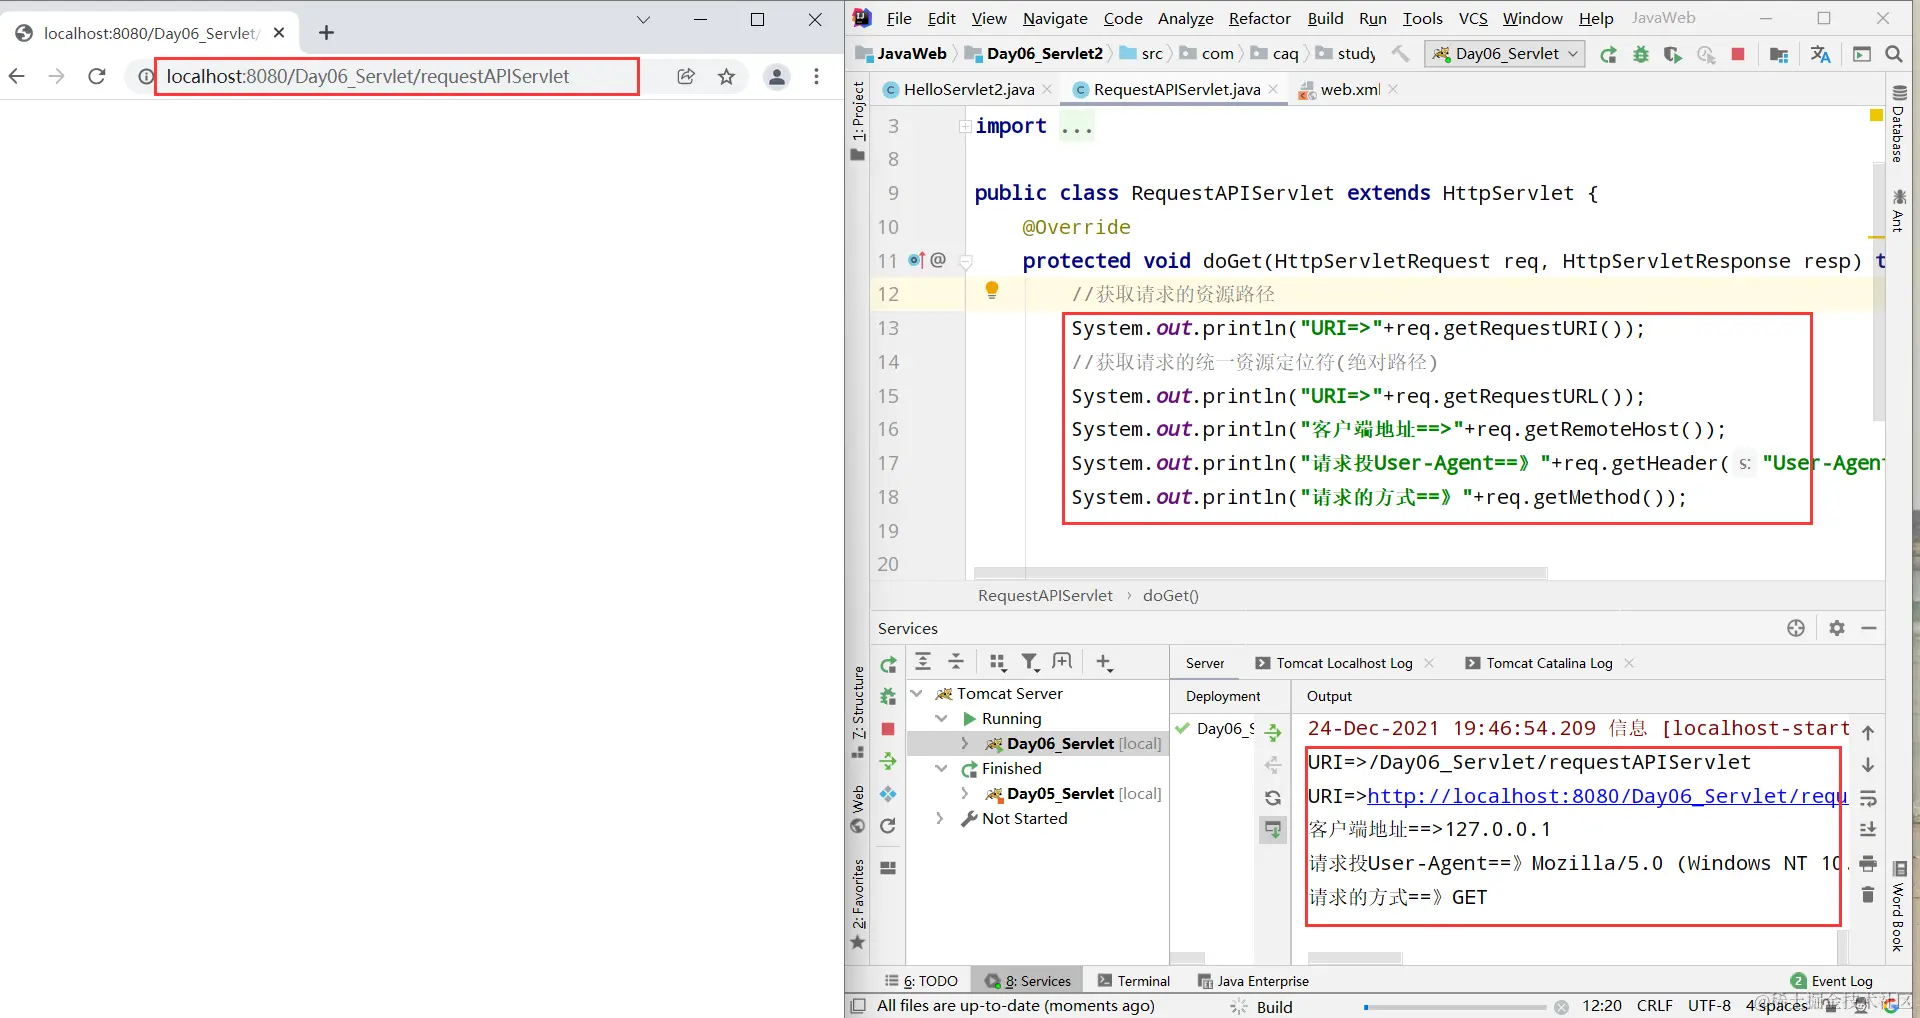
Task: Expand the folded import block on line 3
Action: click(965, 126)
